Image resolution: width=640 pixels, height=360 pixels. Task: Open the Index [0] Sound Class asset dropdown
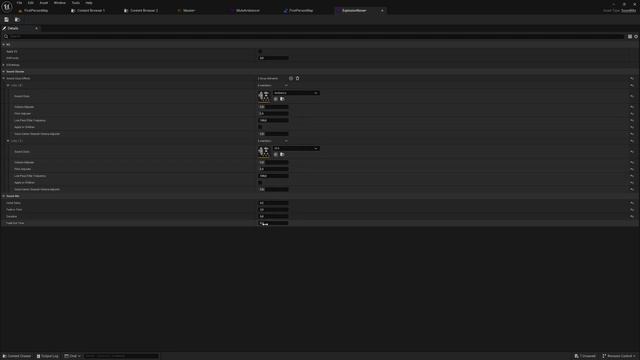pos(296,93)
